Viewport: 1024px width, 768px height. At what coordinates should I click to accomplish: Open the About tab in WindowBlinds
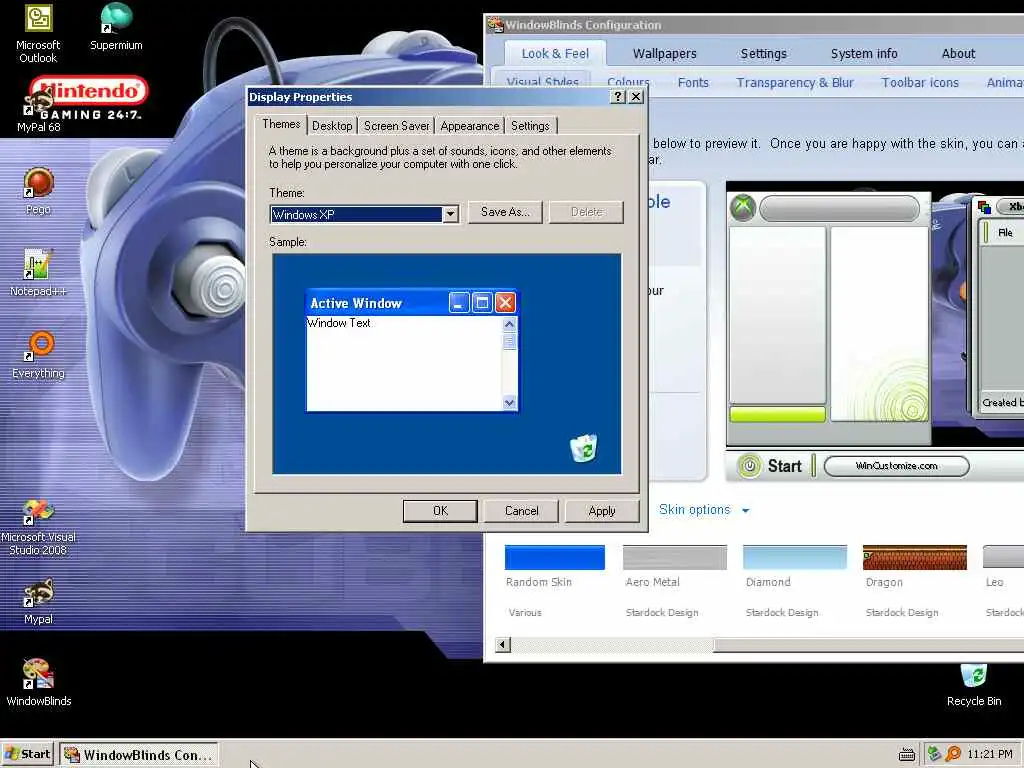point(958,54)
